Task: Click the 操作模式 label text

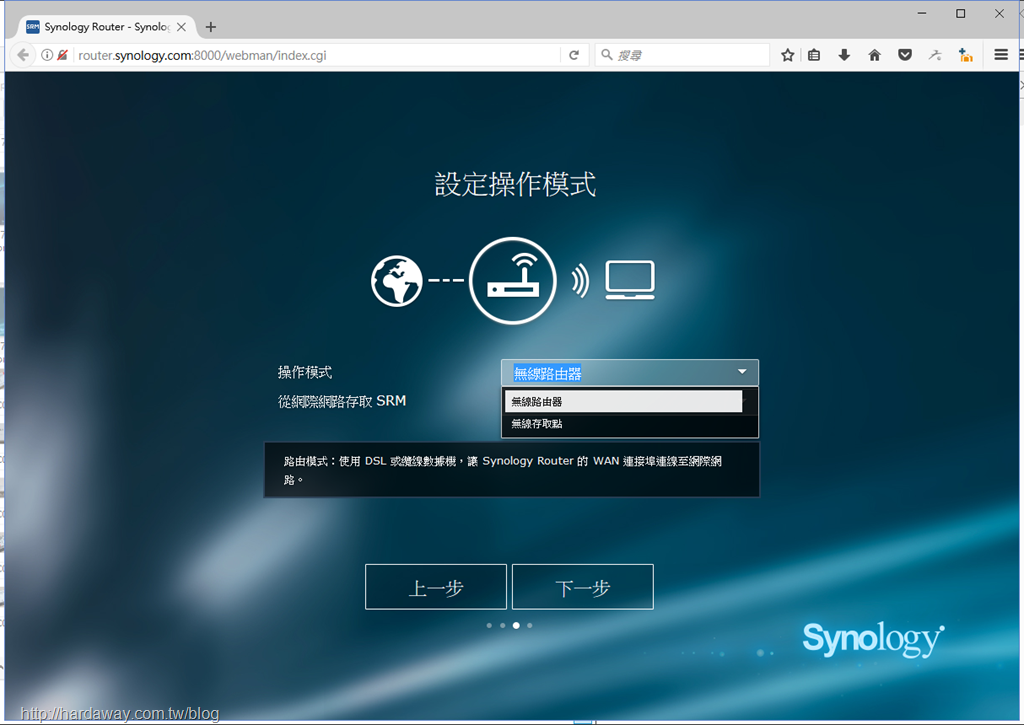Action: [x=305, y=372]
